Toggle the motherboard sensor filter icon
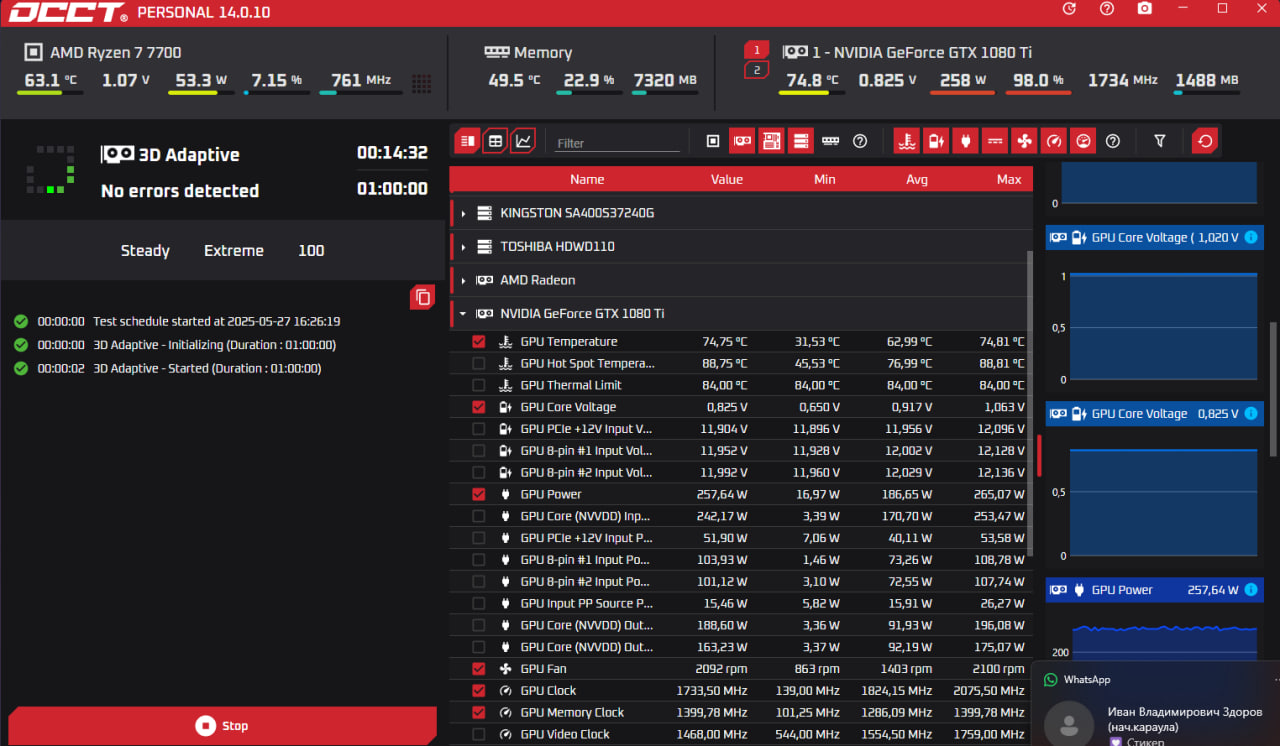Screen dimensions: 1280x746 coord(771,141)
